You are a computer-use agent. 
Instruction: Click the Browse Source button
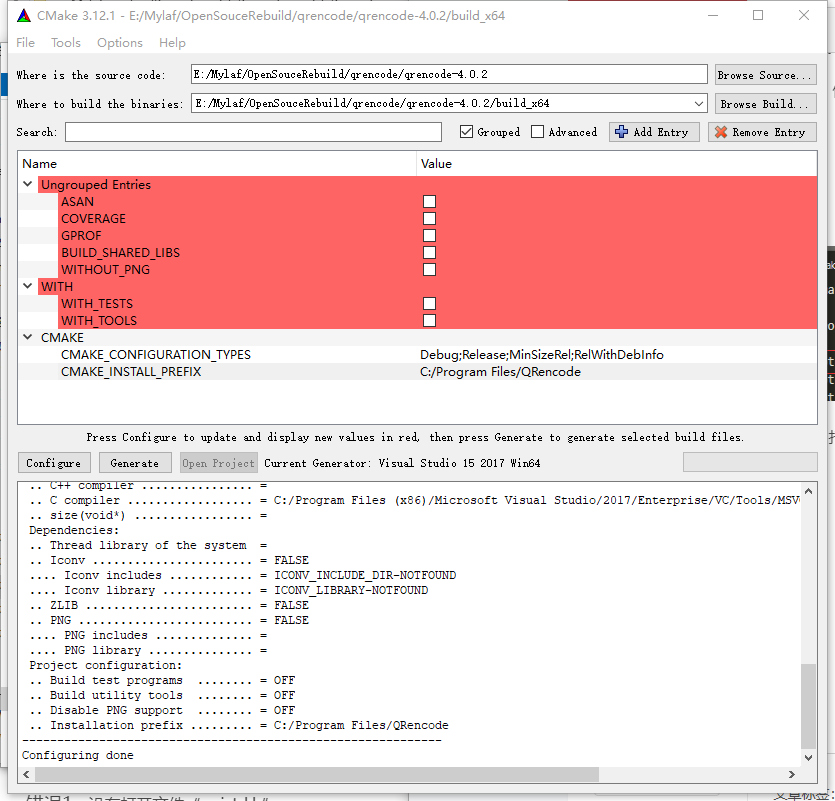click(765, 74)
